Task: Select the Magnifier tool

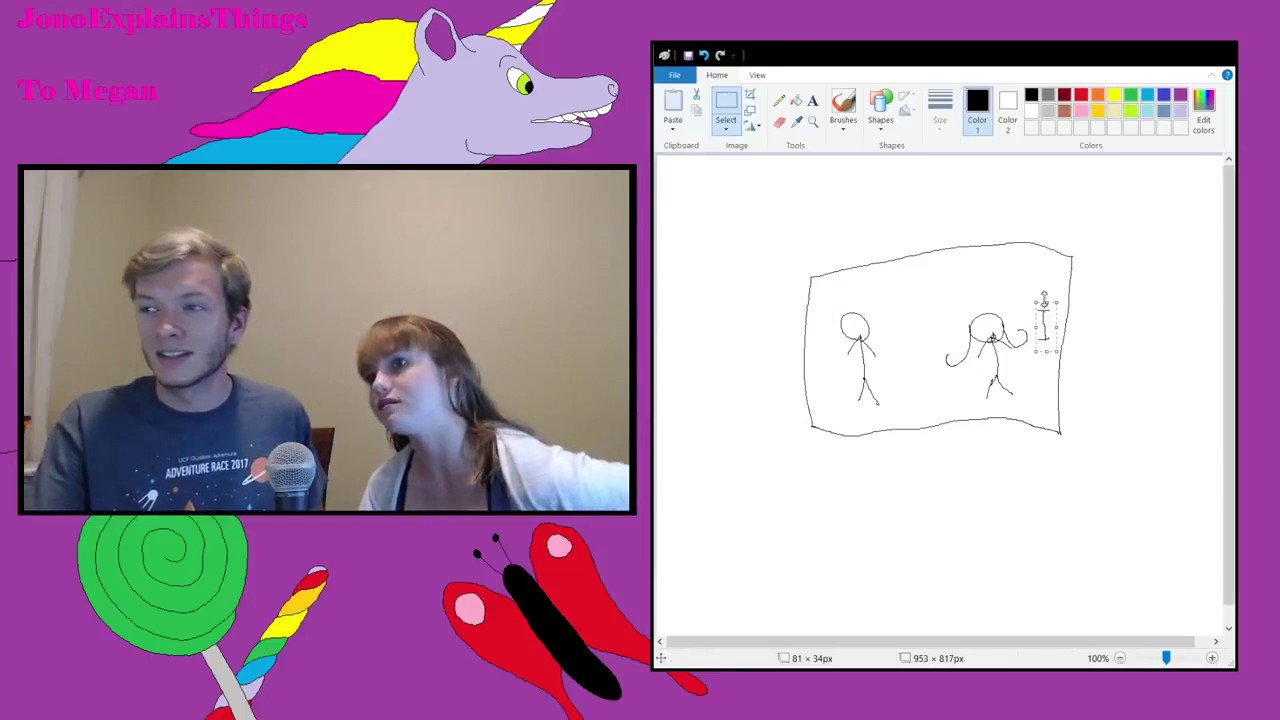Action: [x=812, y=121]
